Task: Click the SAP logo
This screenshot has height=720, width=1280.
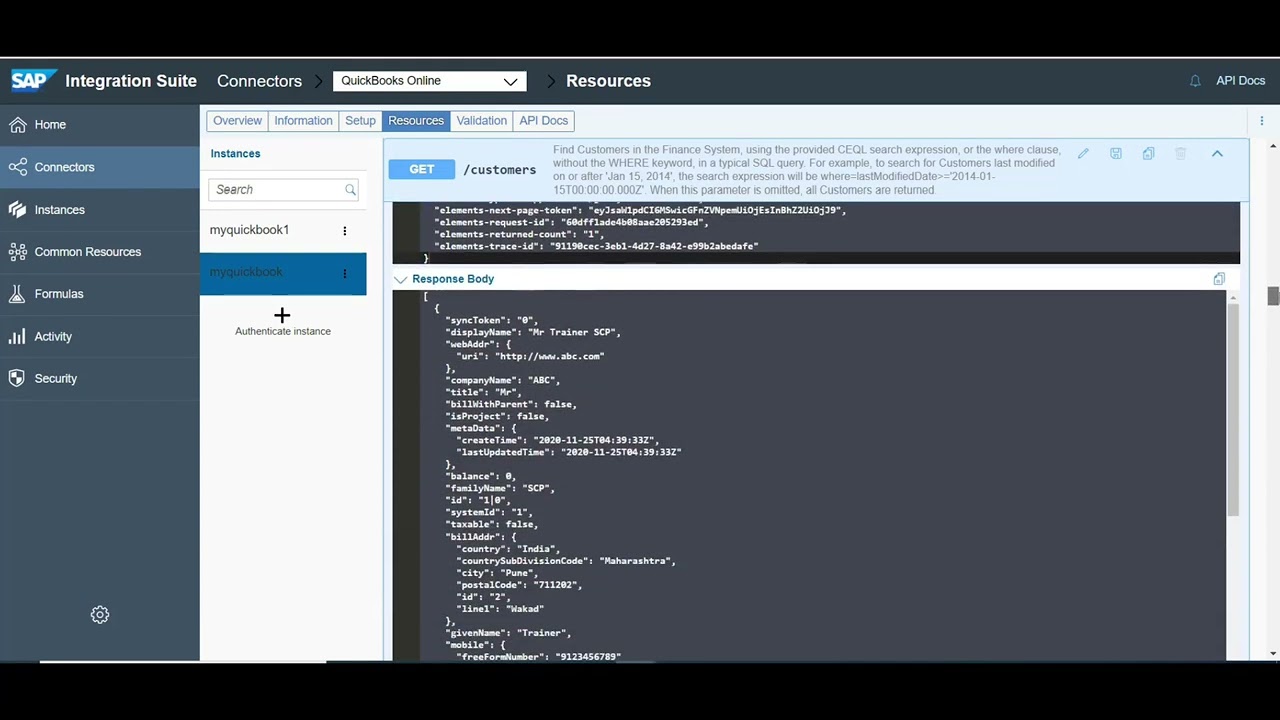Action: point(33,81)
